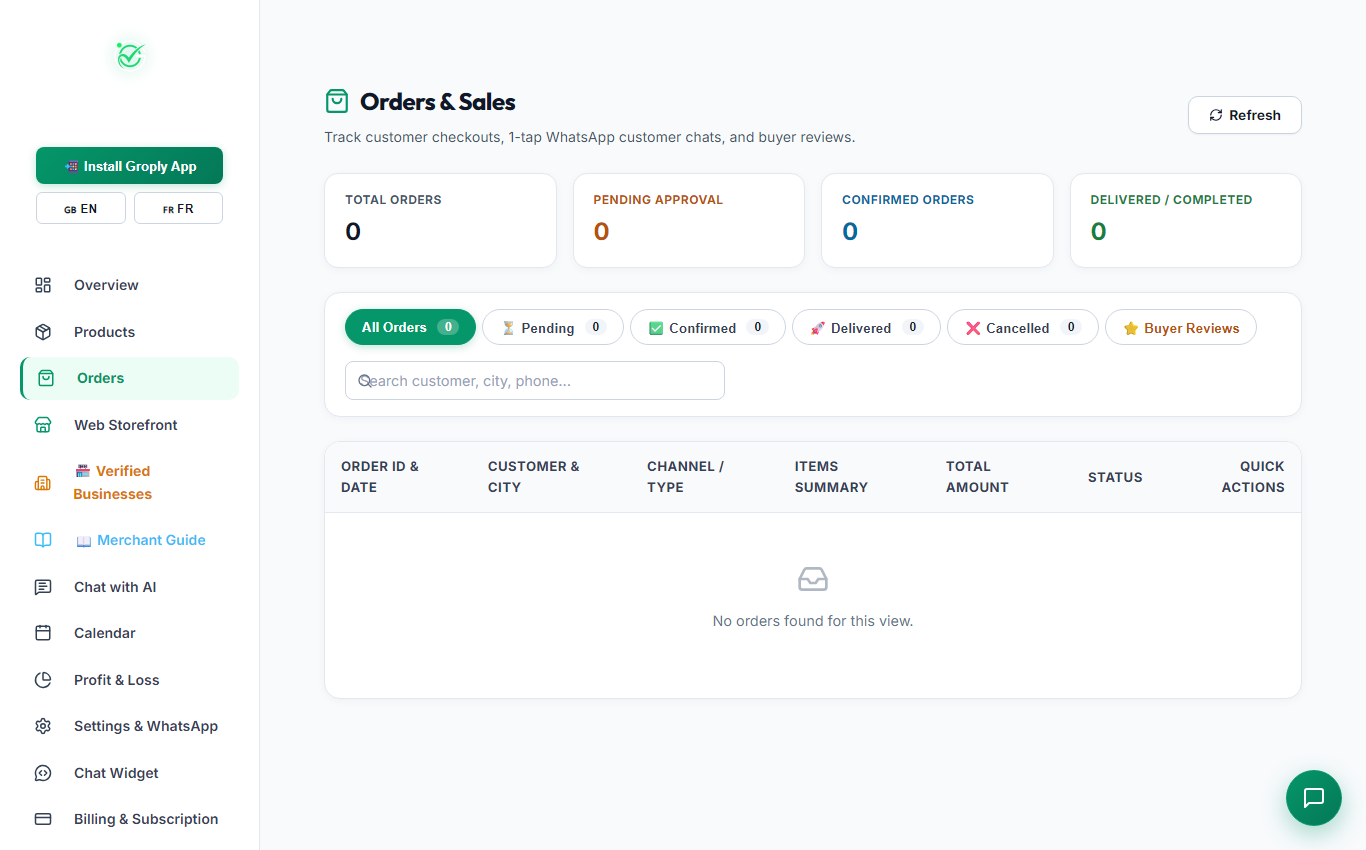Open Overview via its grid icon
The width and height of the screenshot is (1366, 850).
point(43,285)
